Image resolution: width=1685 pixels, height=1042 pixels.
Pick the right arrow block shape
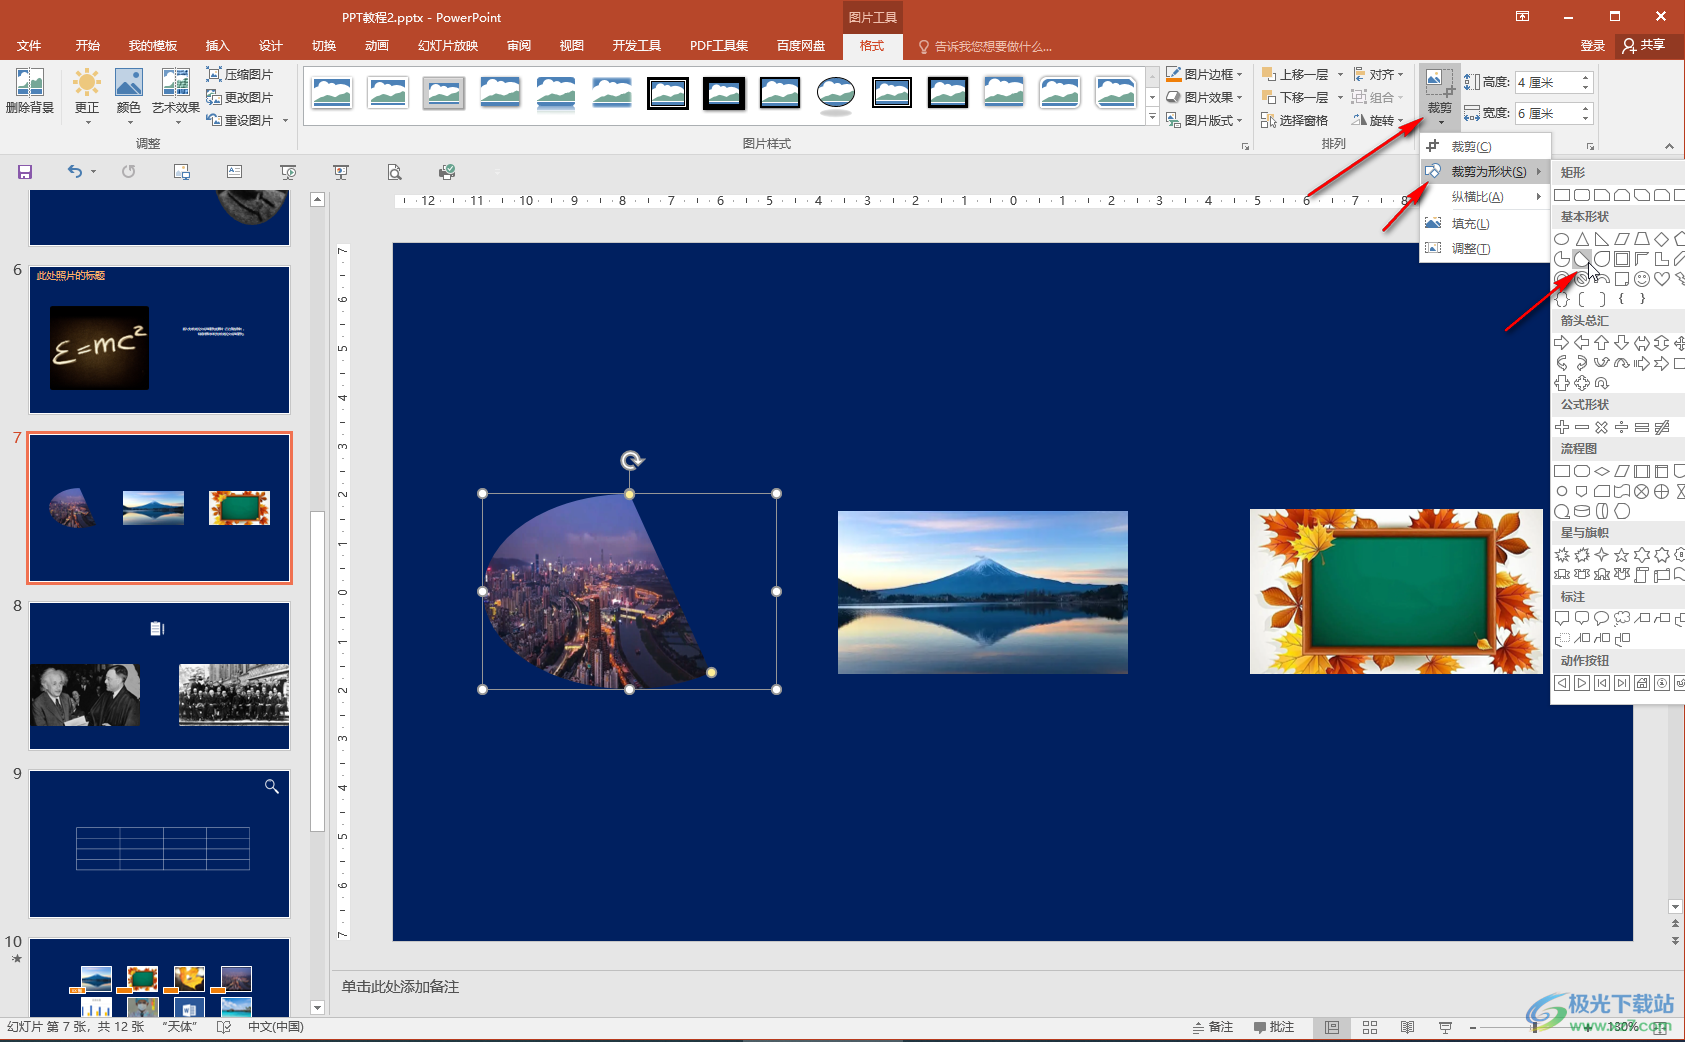tap(1562, 343)
